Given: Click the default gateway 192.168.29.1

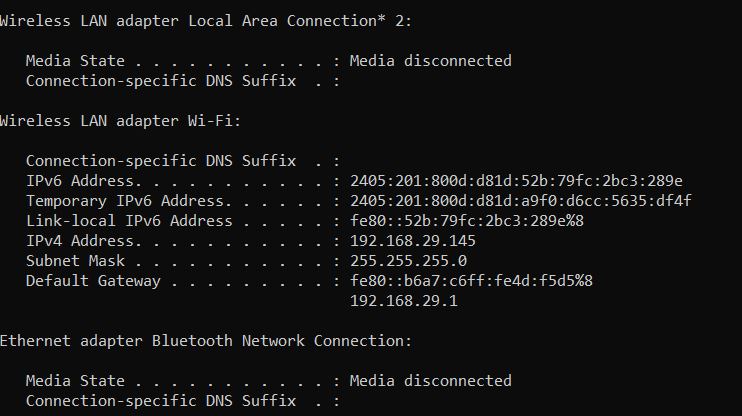Looking at the screenshot, I should (x=404, y=301).
